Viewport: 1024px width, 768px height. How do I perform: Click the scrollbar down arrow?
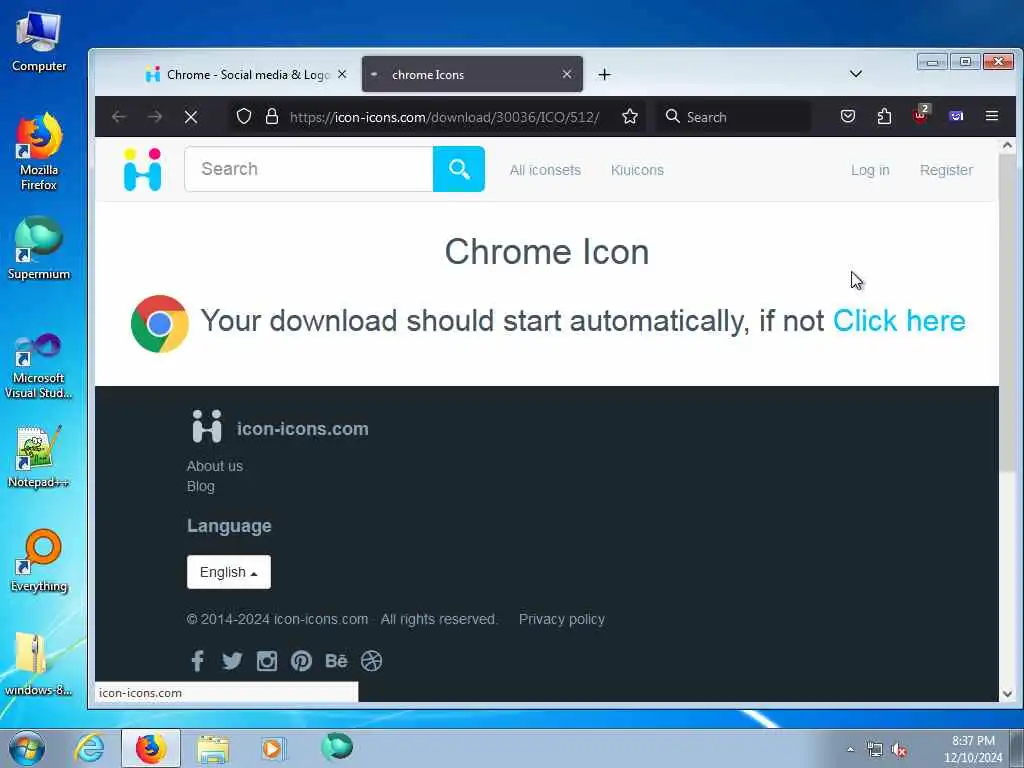[x=1007, y=694]
